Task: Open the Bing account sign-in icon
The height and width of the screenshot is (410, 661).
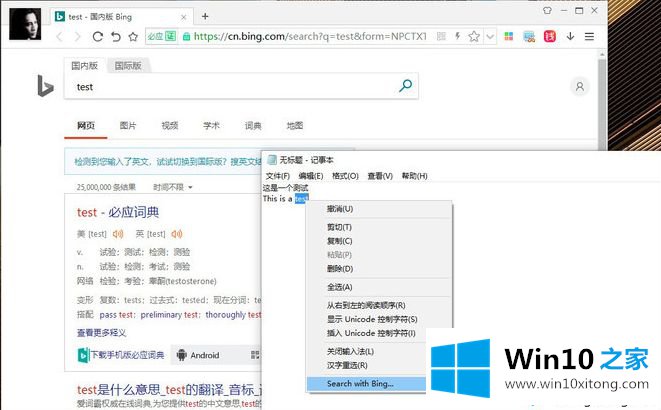Action: click(580, 86)
